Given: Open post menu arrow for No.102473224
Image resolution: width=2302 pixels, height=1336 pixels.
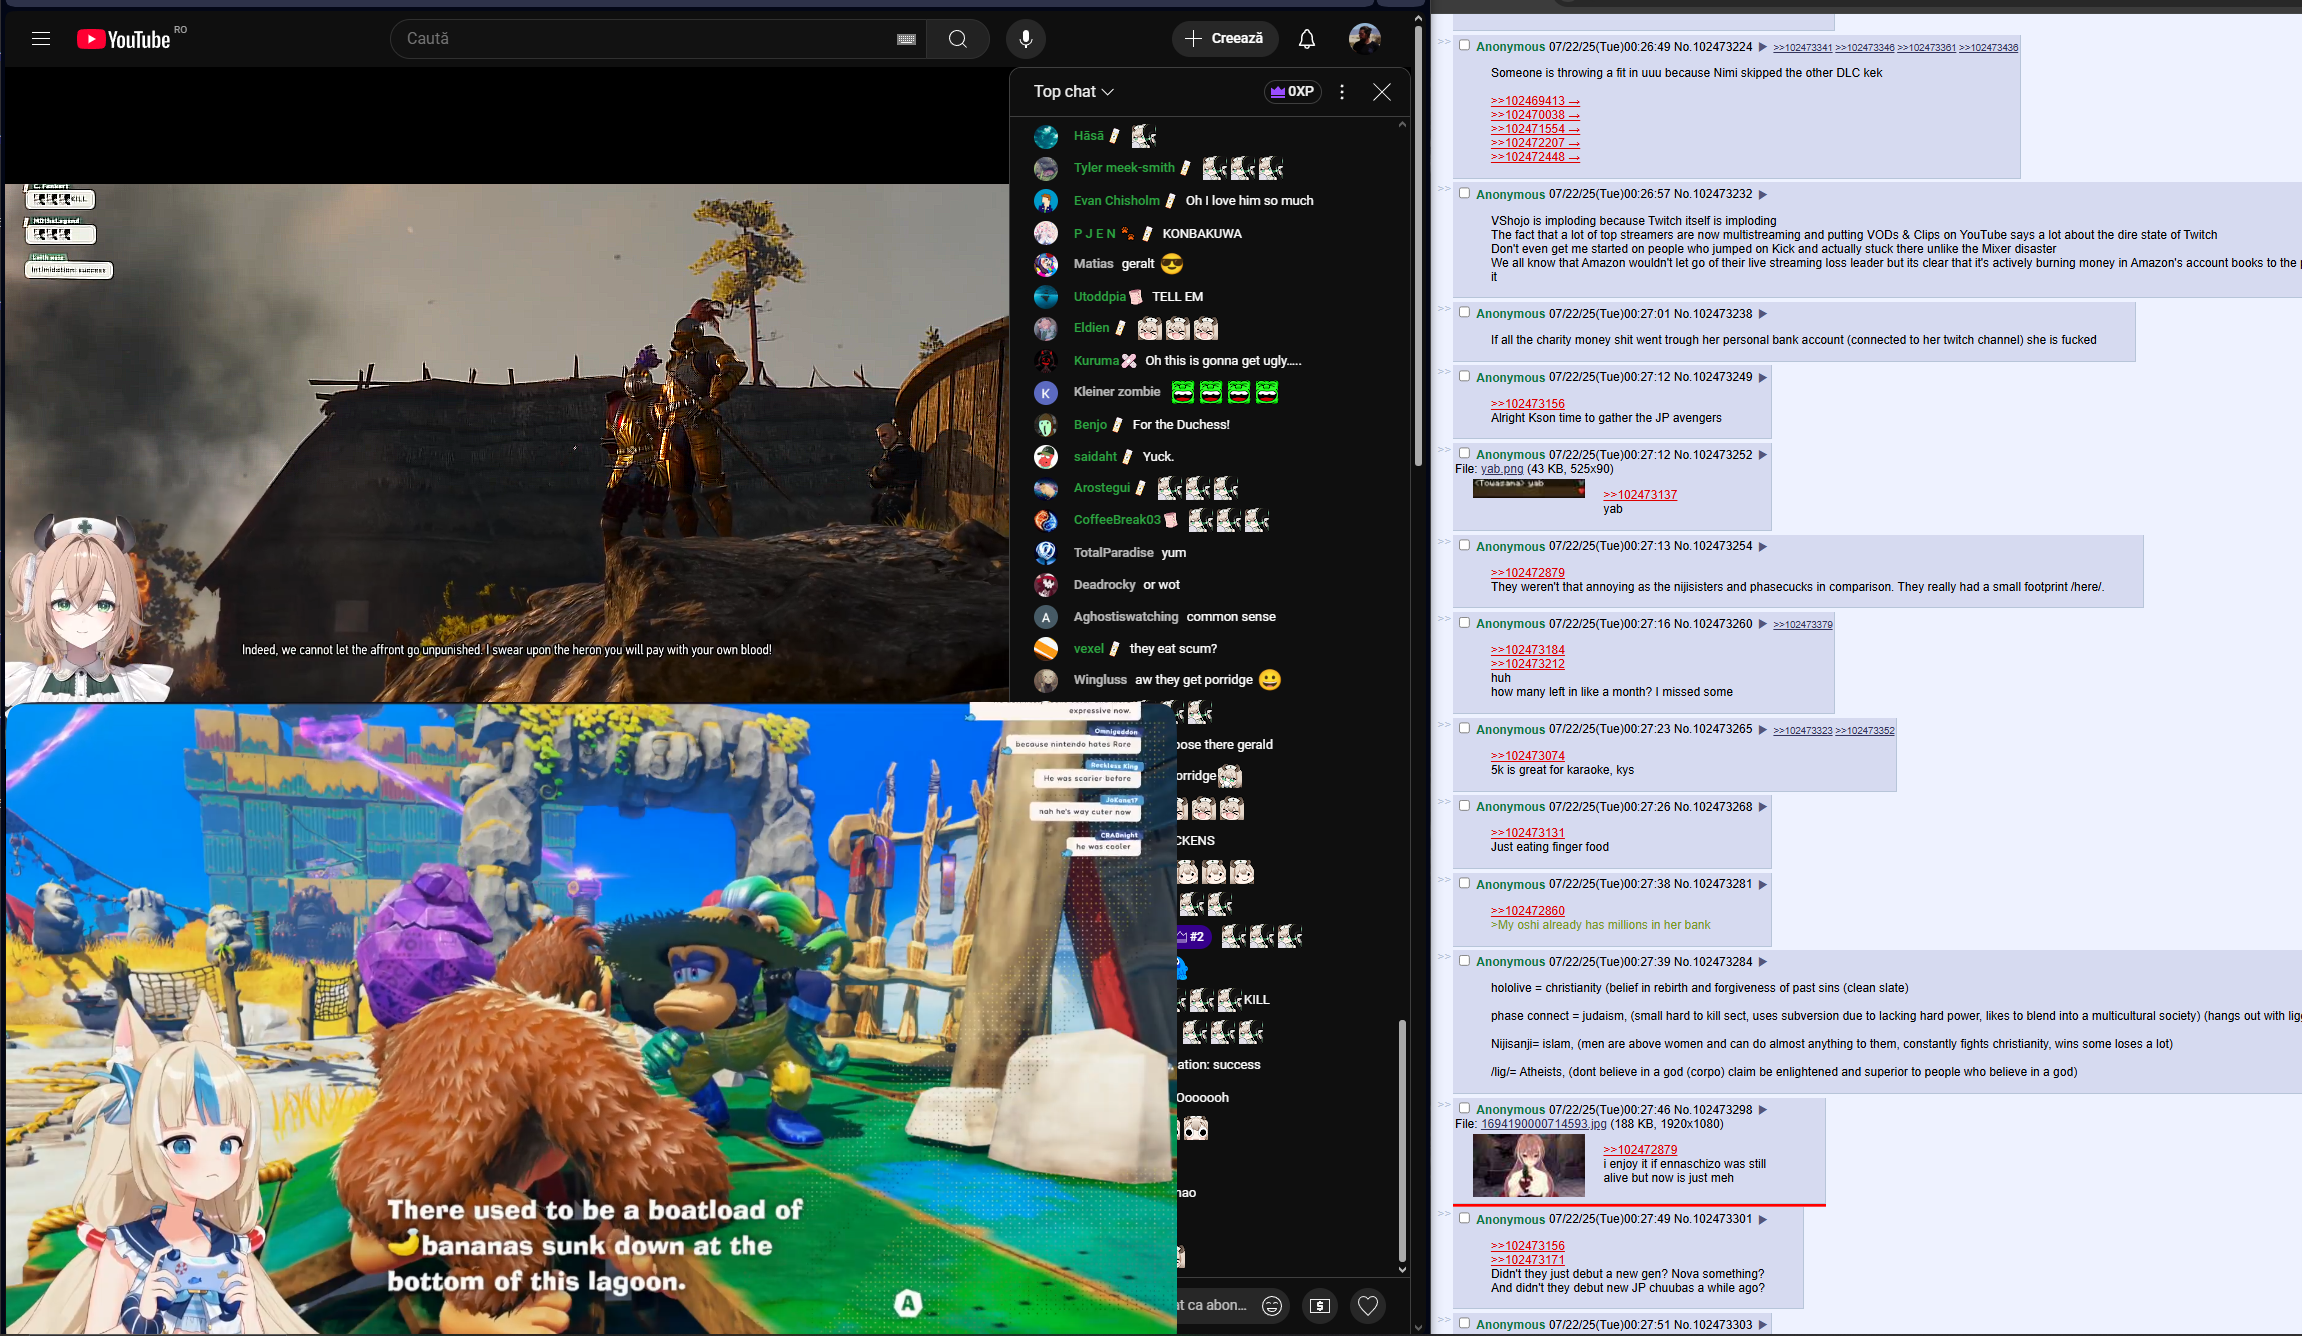Looking at the screenshot, I should [1763, 47].
